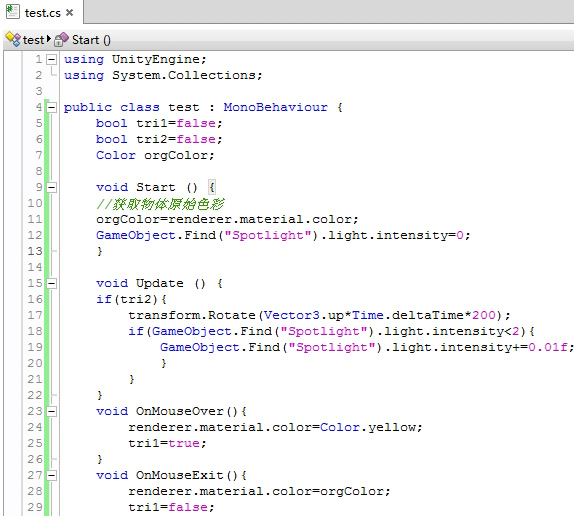Click the highlighted opening brace after Start ()

[212, 187]
